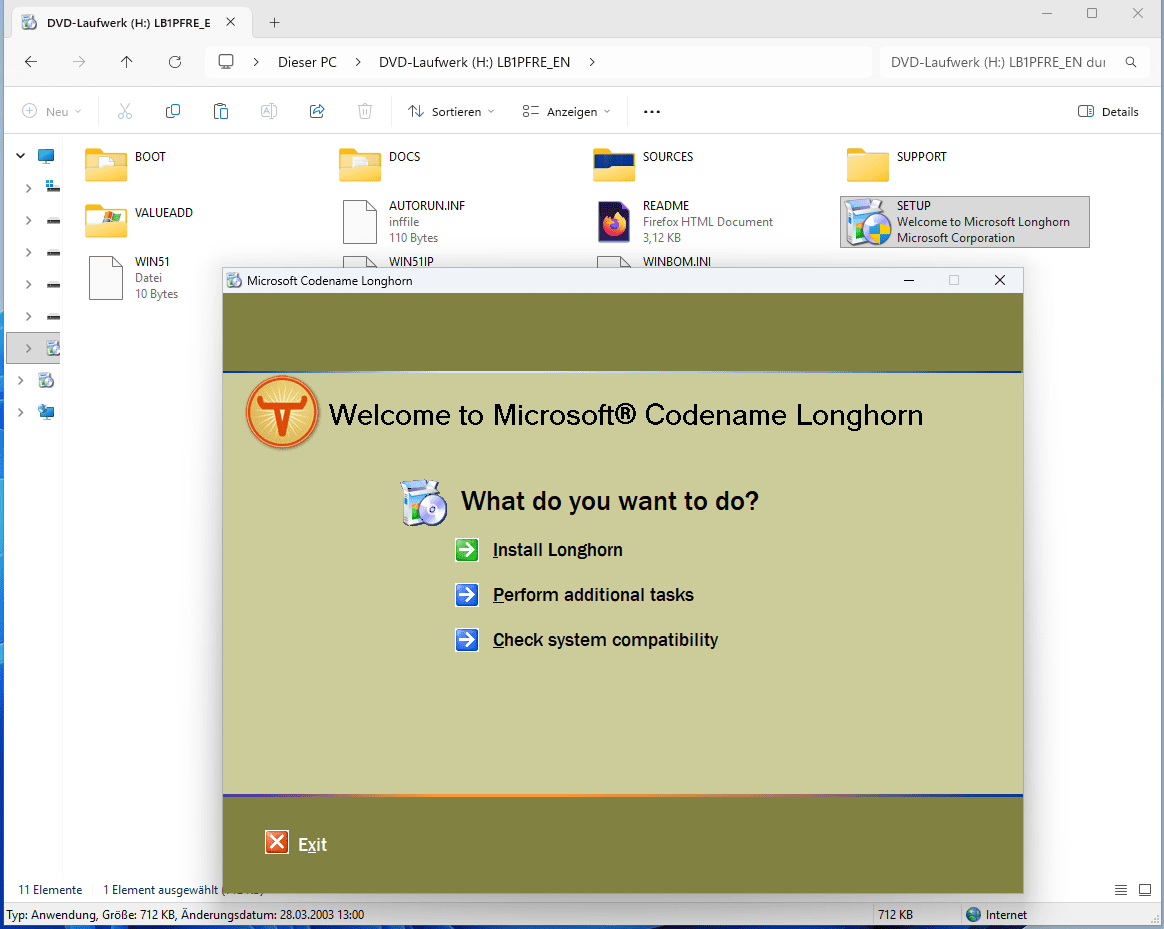The height and width of the screenshot is (929, 1164).
Task: Click the green arrow beside Install Longhorn
Action: click(467, 550)
